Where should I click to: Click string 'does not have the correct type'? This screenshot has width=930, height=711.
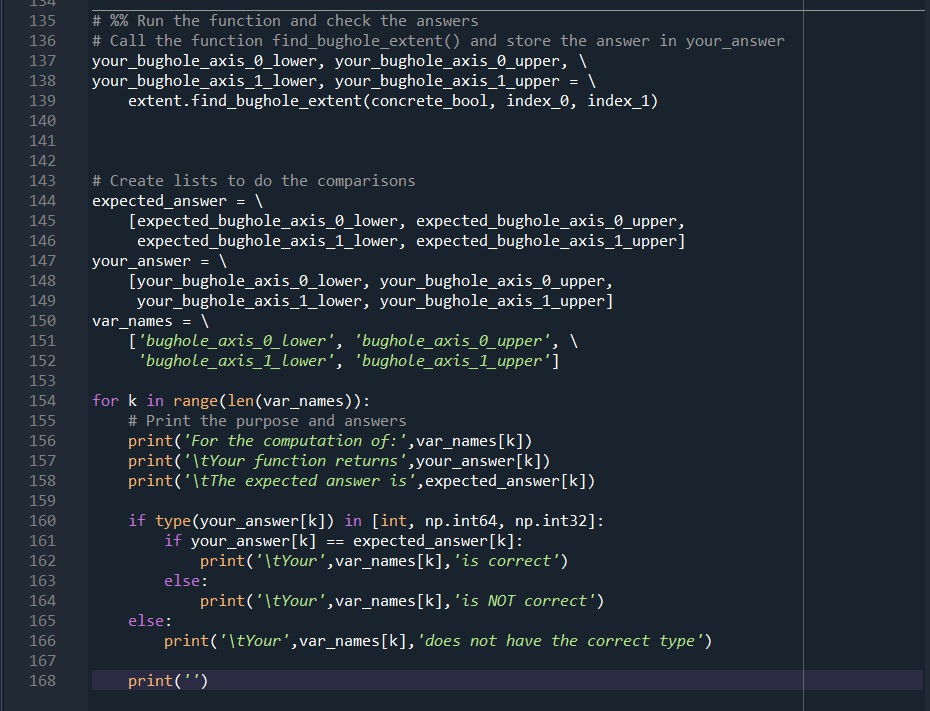pos(559,641)
